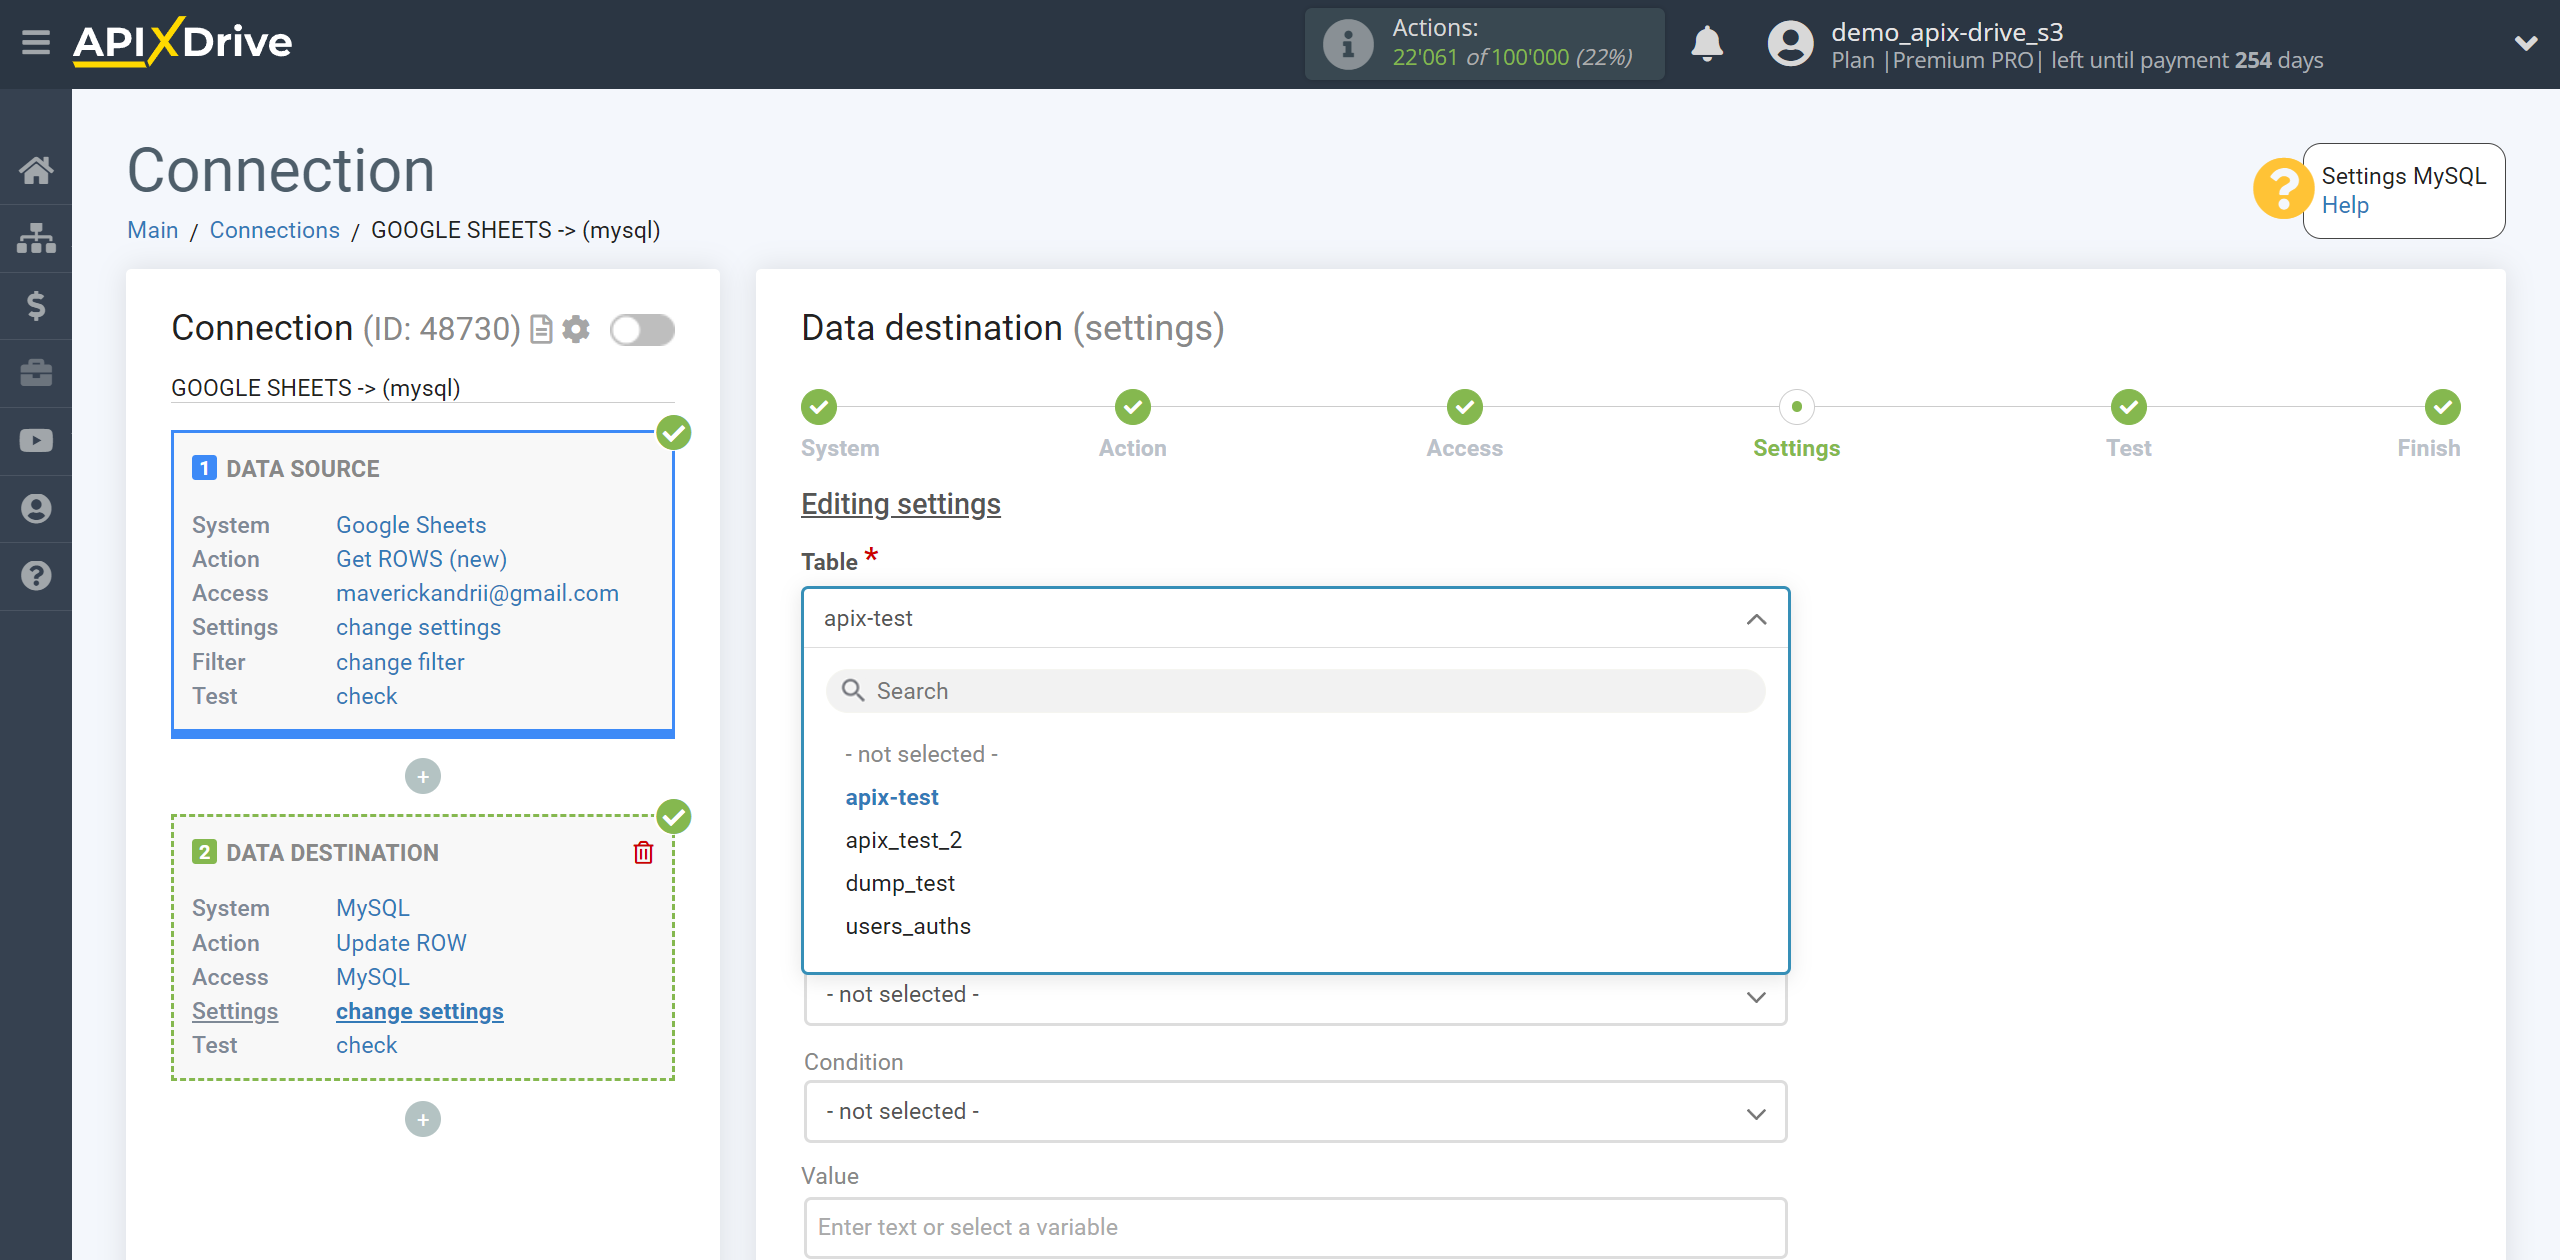The image size is (2560, 1260).
Task: Open MySQL access link in destination
Action: [373, 977]
